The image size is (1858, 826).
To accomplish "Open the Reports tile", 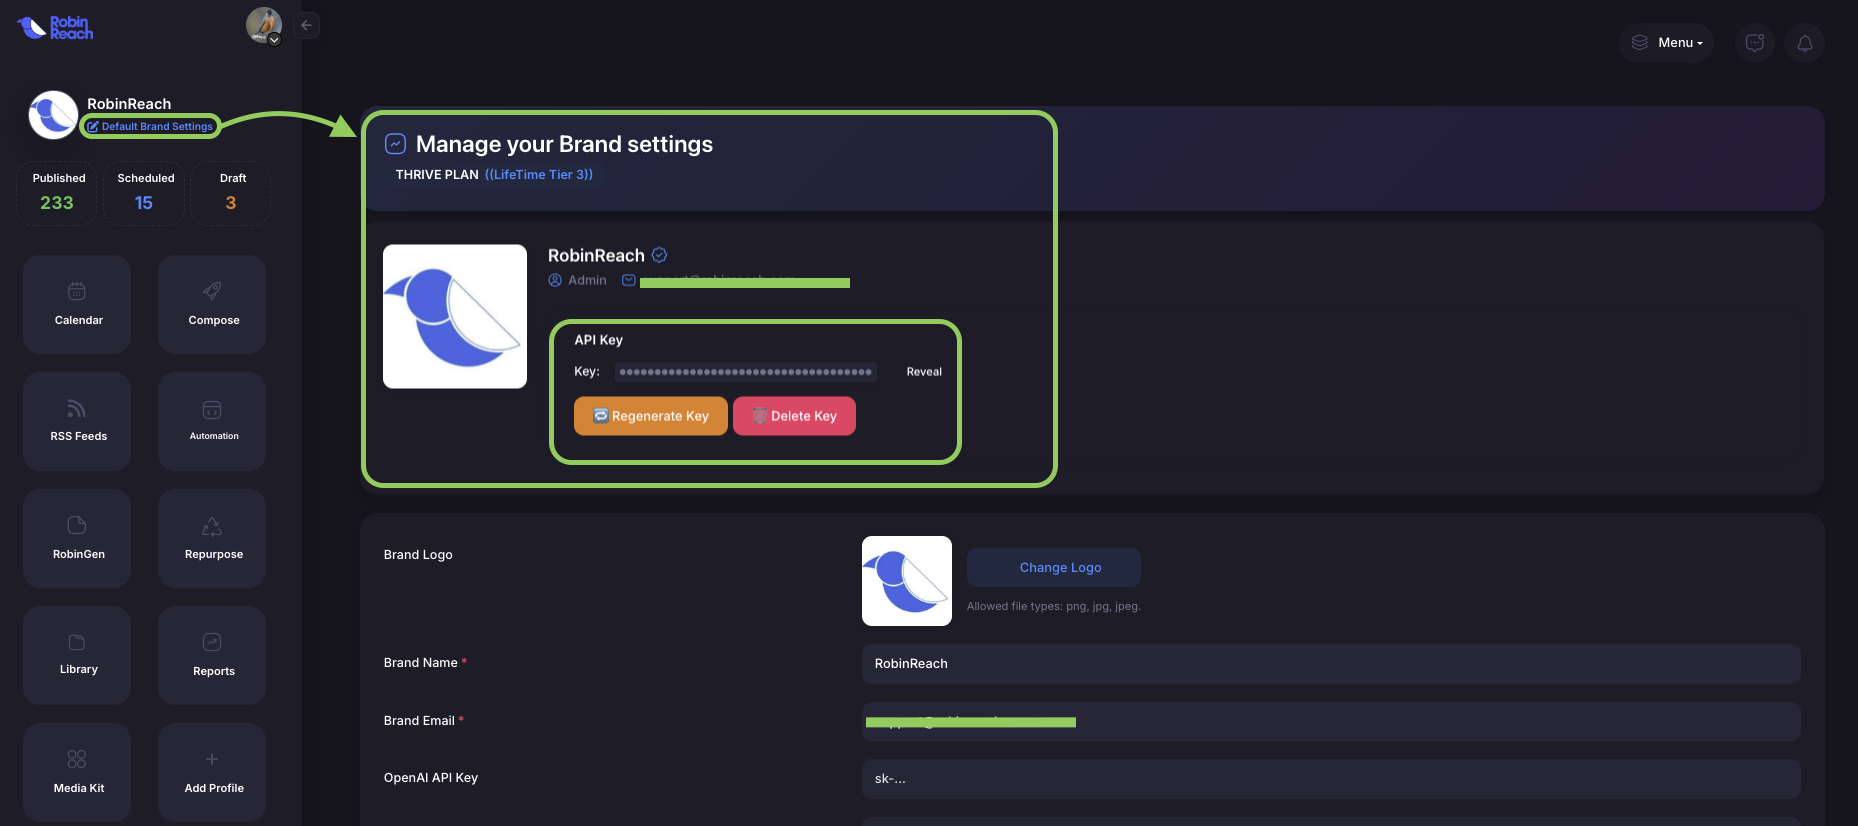I will (x=212, y=655).
